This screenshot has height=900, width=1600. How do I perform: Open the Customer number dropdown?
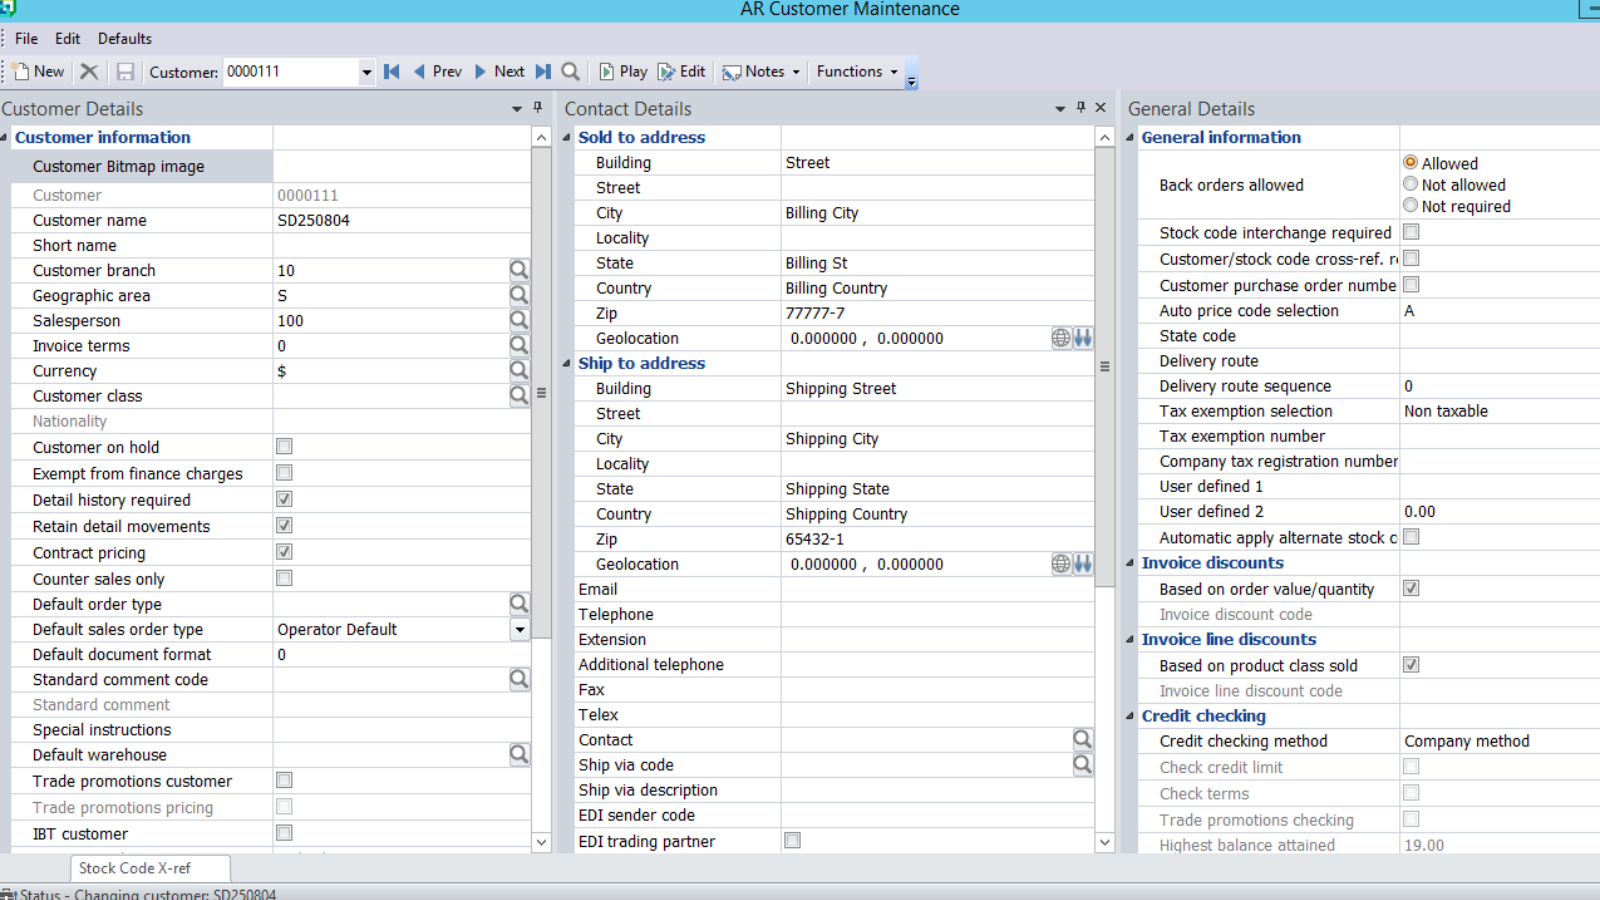point(366,72)
